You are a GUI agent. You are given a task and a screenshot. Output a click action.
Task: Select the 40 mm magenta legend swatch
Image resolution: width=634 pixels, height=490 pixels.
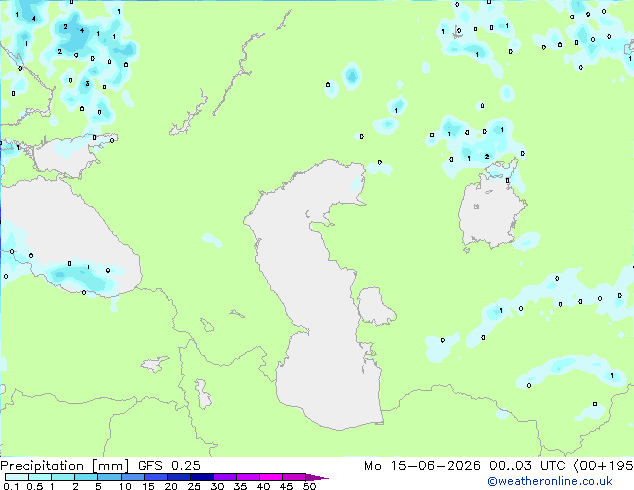pos(271,477)
